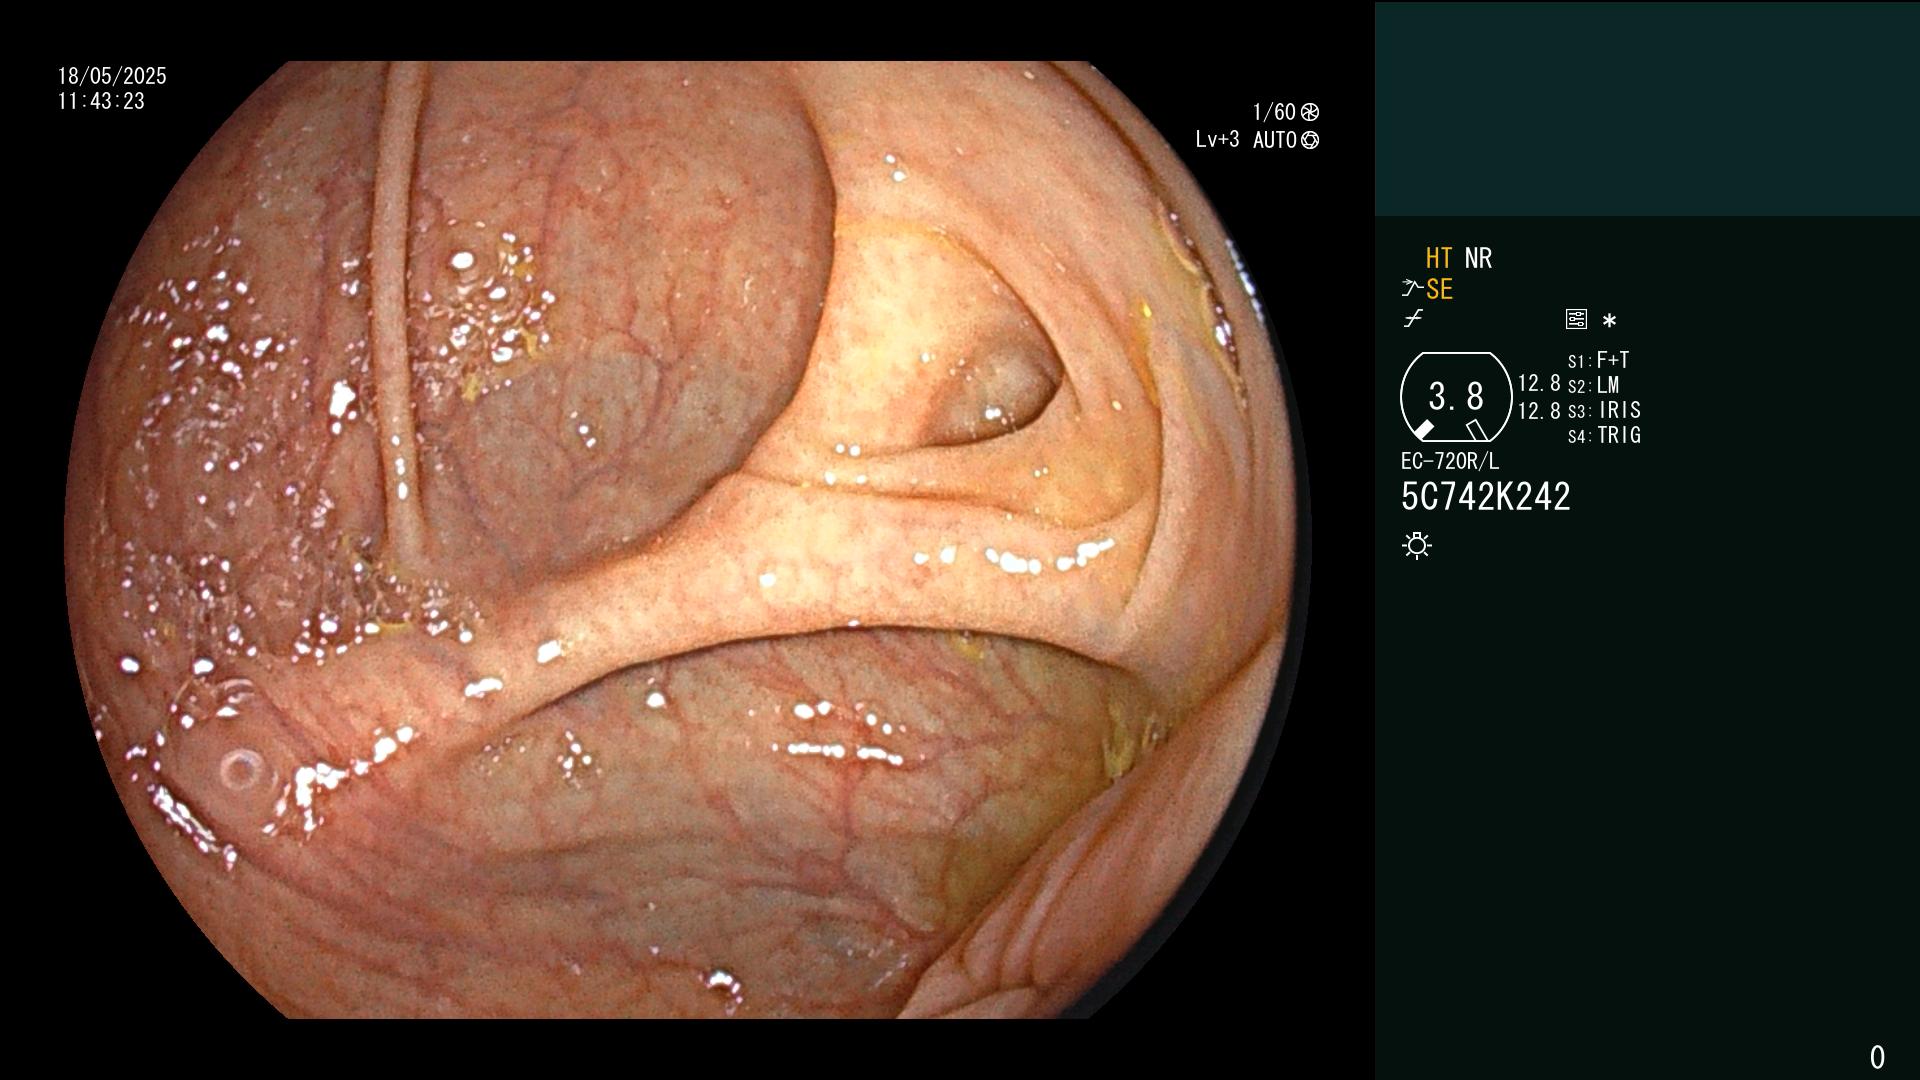The image size is (1920, 1080).
Task: Click the Lv+3 brightness level value
Action: pos(1217,140)
